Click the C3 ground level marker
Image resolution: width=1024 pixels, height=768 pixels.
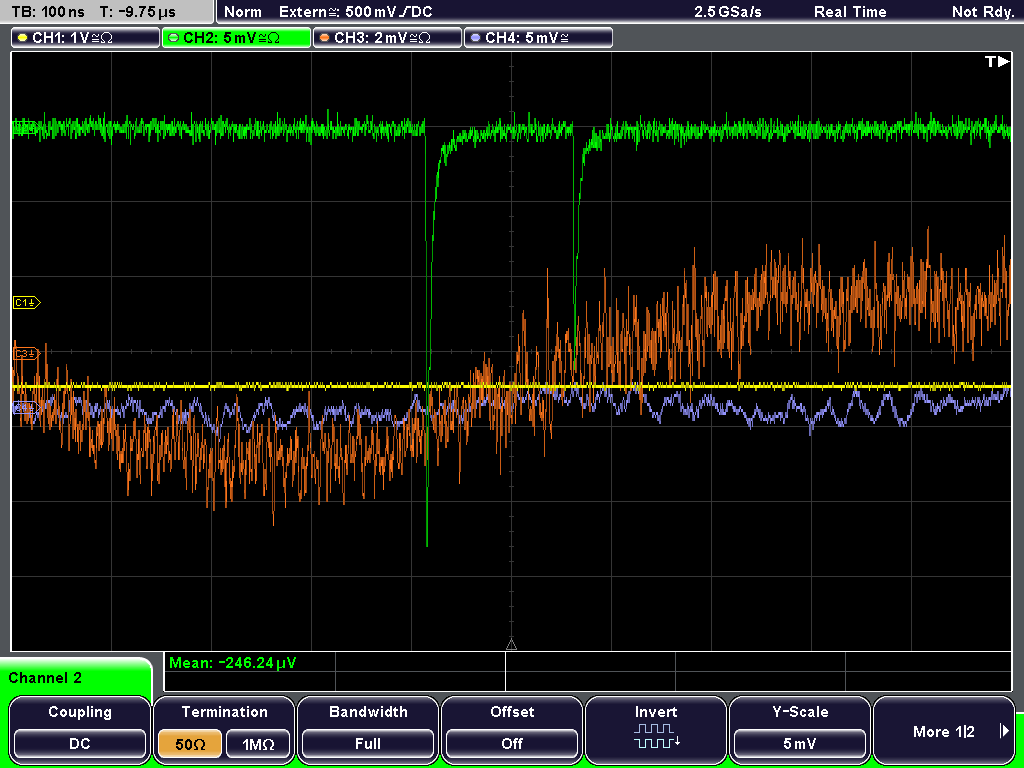27,353
